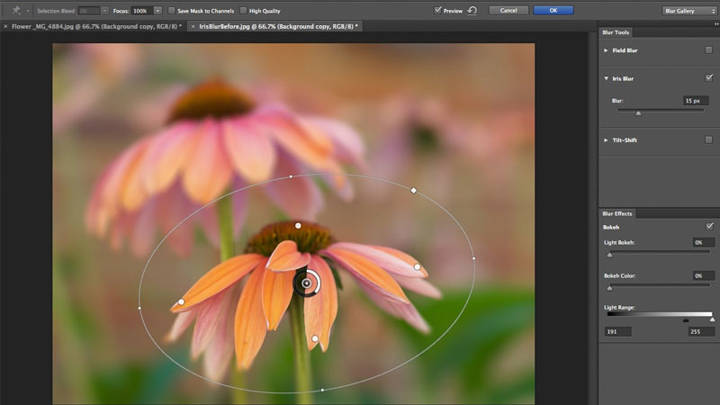
Task: Adjust the Iris Blur amount slider
Action: 638,112
